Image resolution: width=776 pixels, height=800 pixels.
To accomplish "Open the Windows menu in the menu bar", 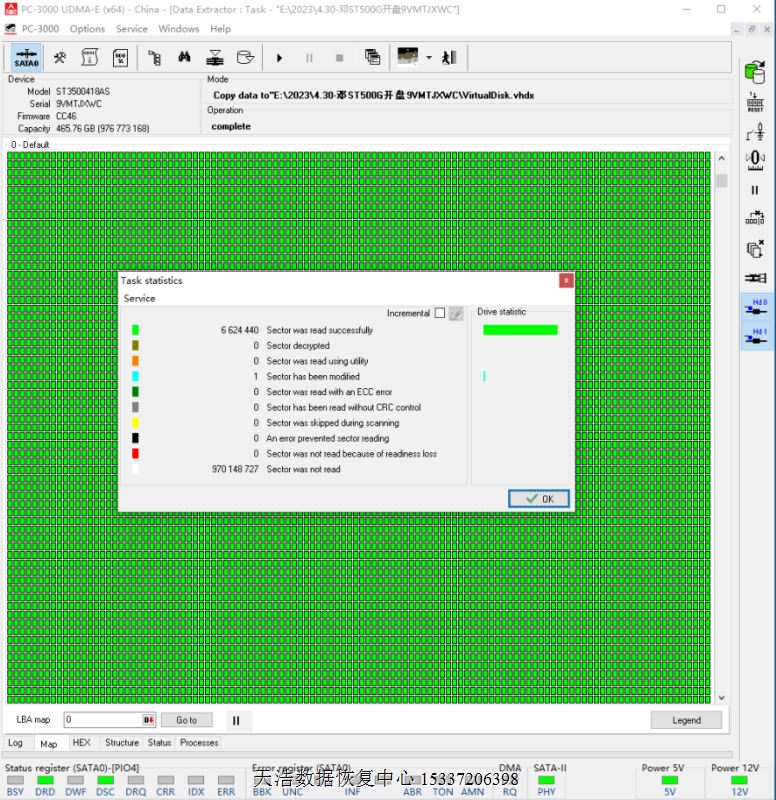I will (x=179, y=29).
